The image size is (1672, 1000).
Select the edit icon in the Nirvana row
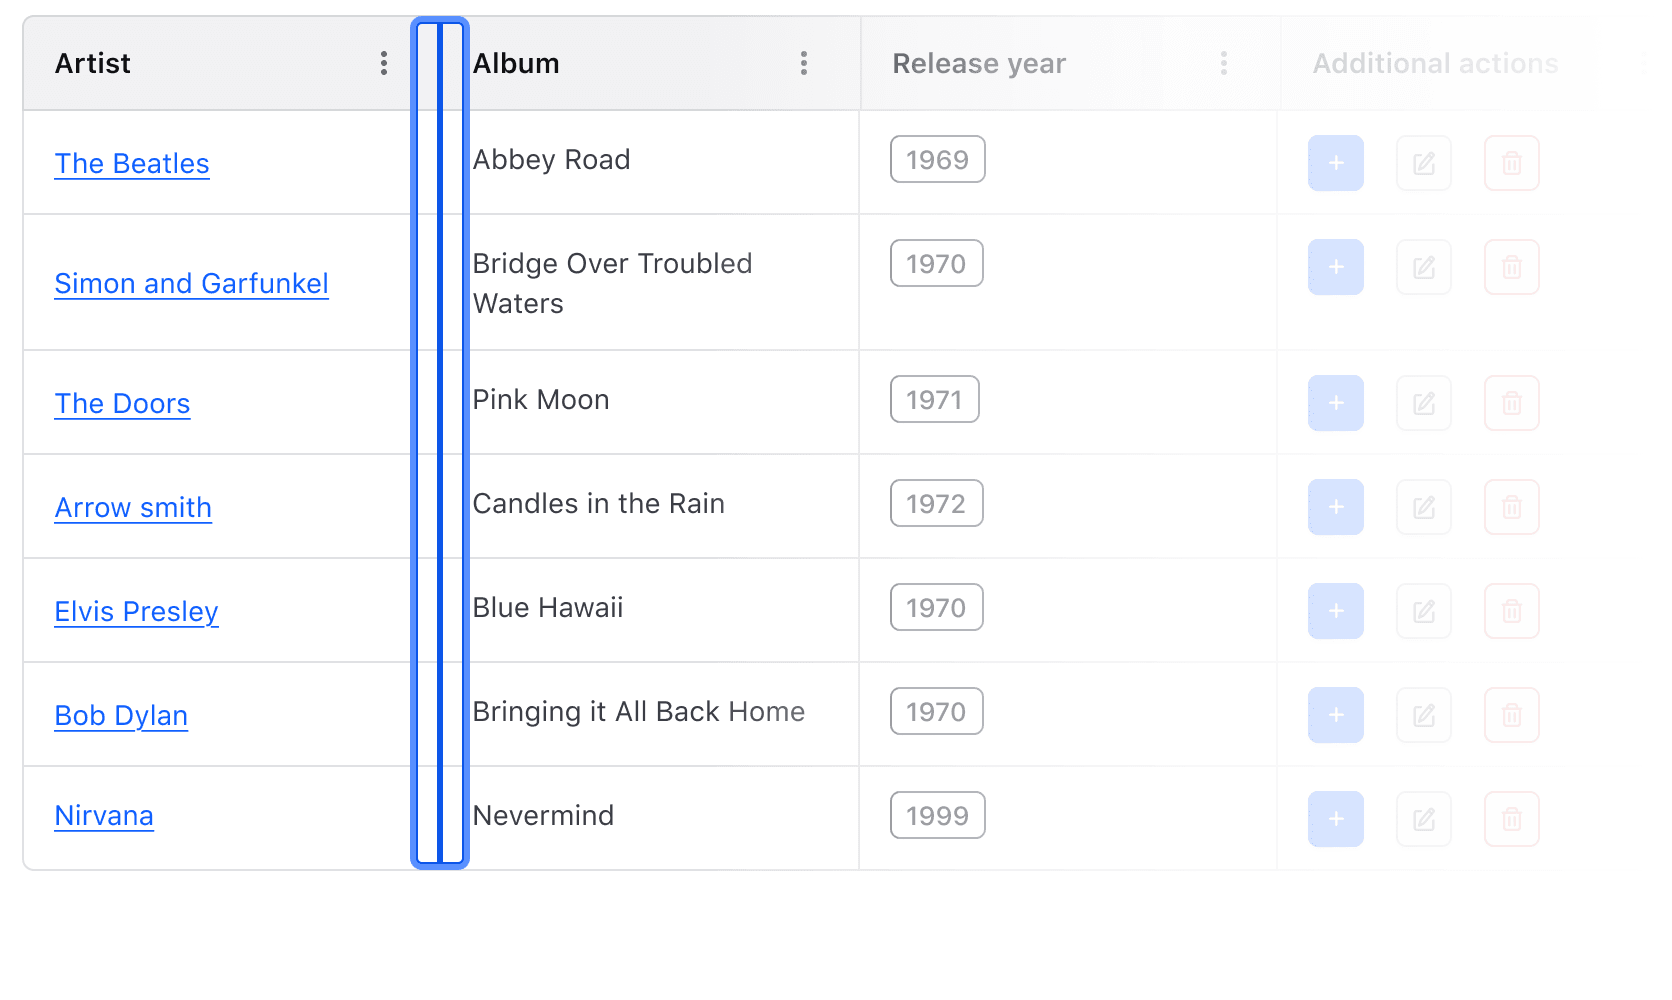click(1423, 818)
